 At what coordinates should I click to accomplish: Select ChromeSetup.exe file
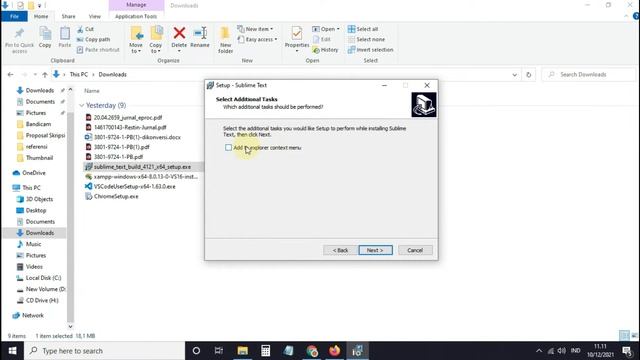[116, 196]
